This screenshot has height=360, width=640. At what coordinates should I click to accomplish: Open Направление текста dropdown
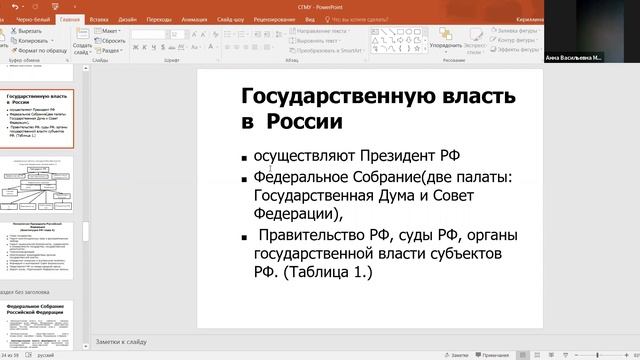[x=320, y=31]
